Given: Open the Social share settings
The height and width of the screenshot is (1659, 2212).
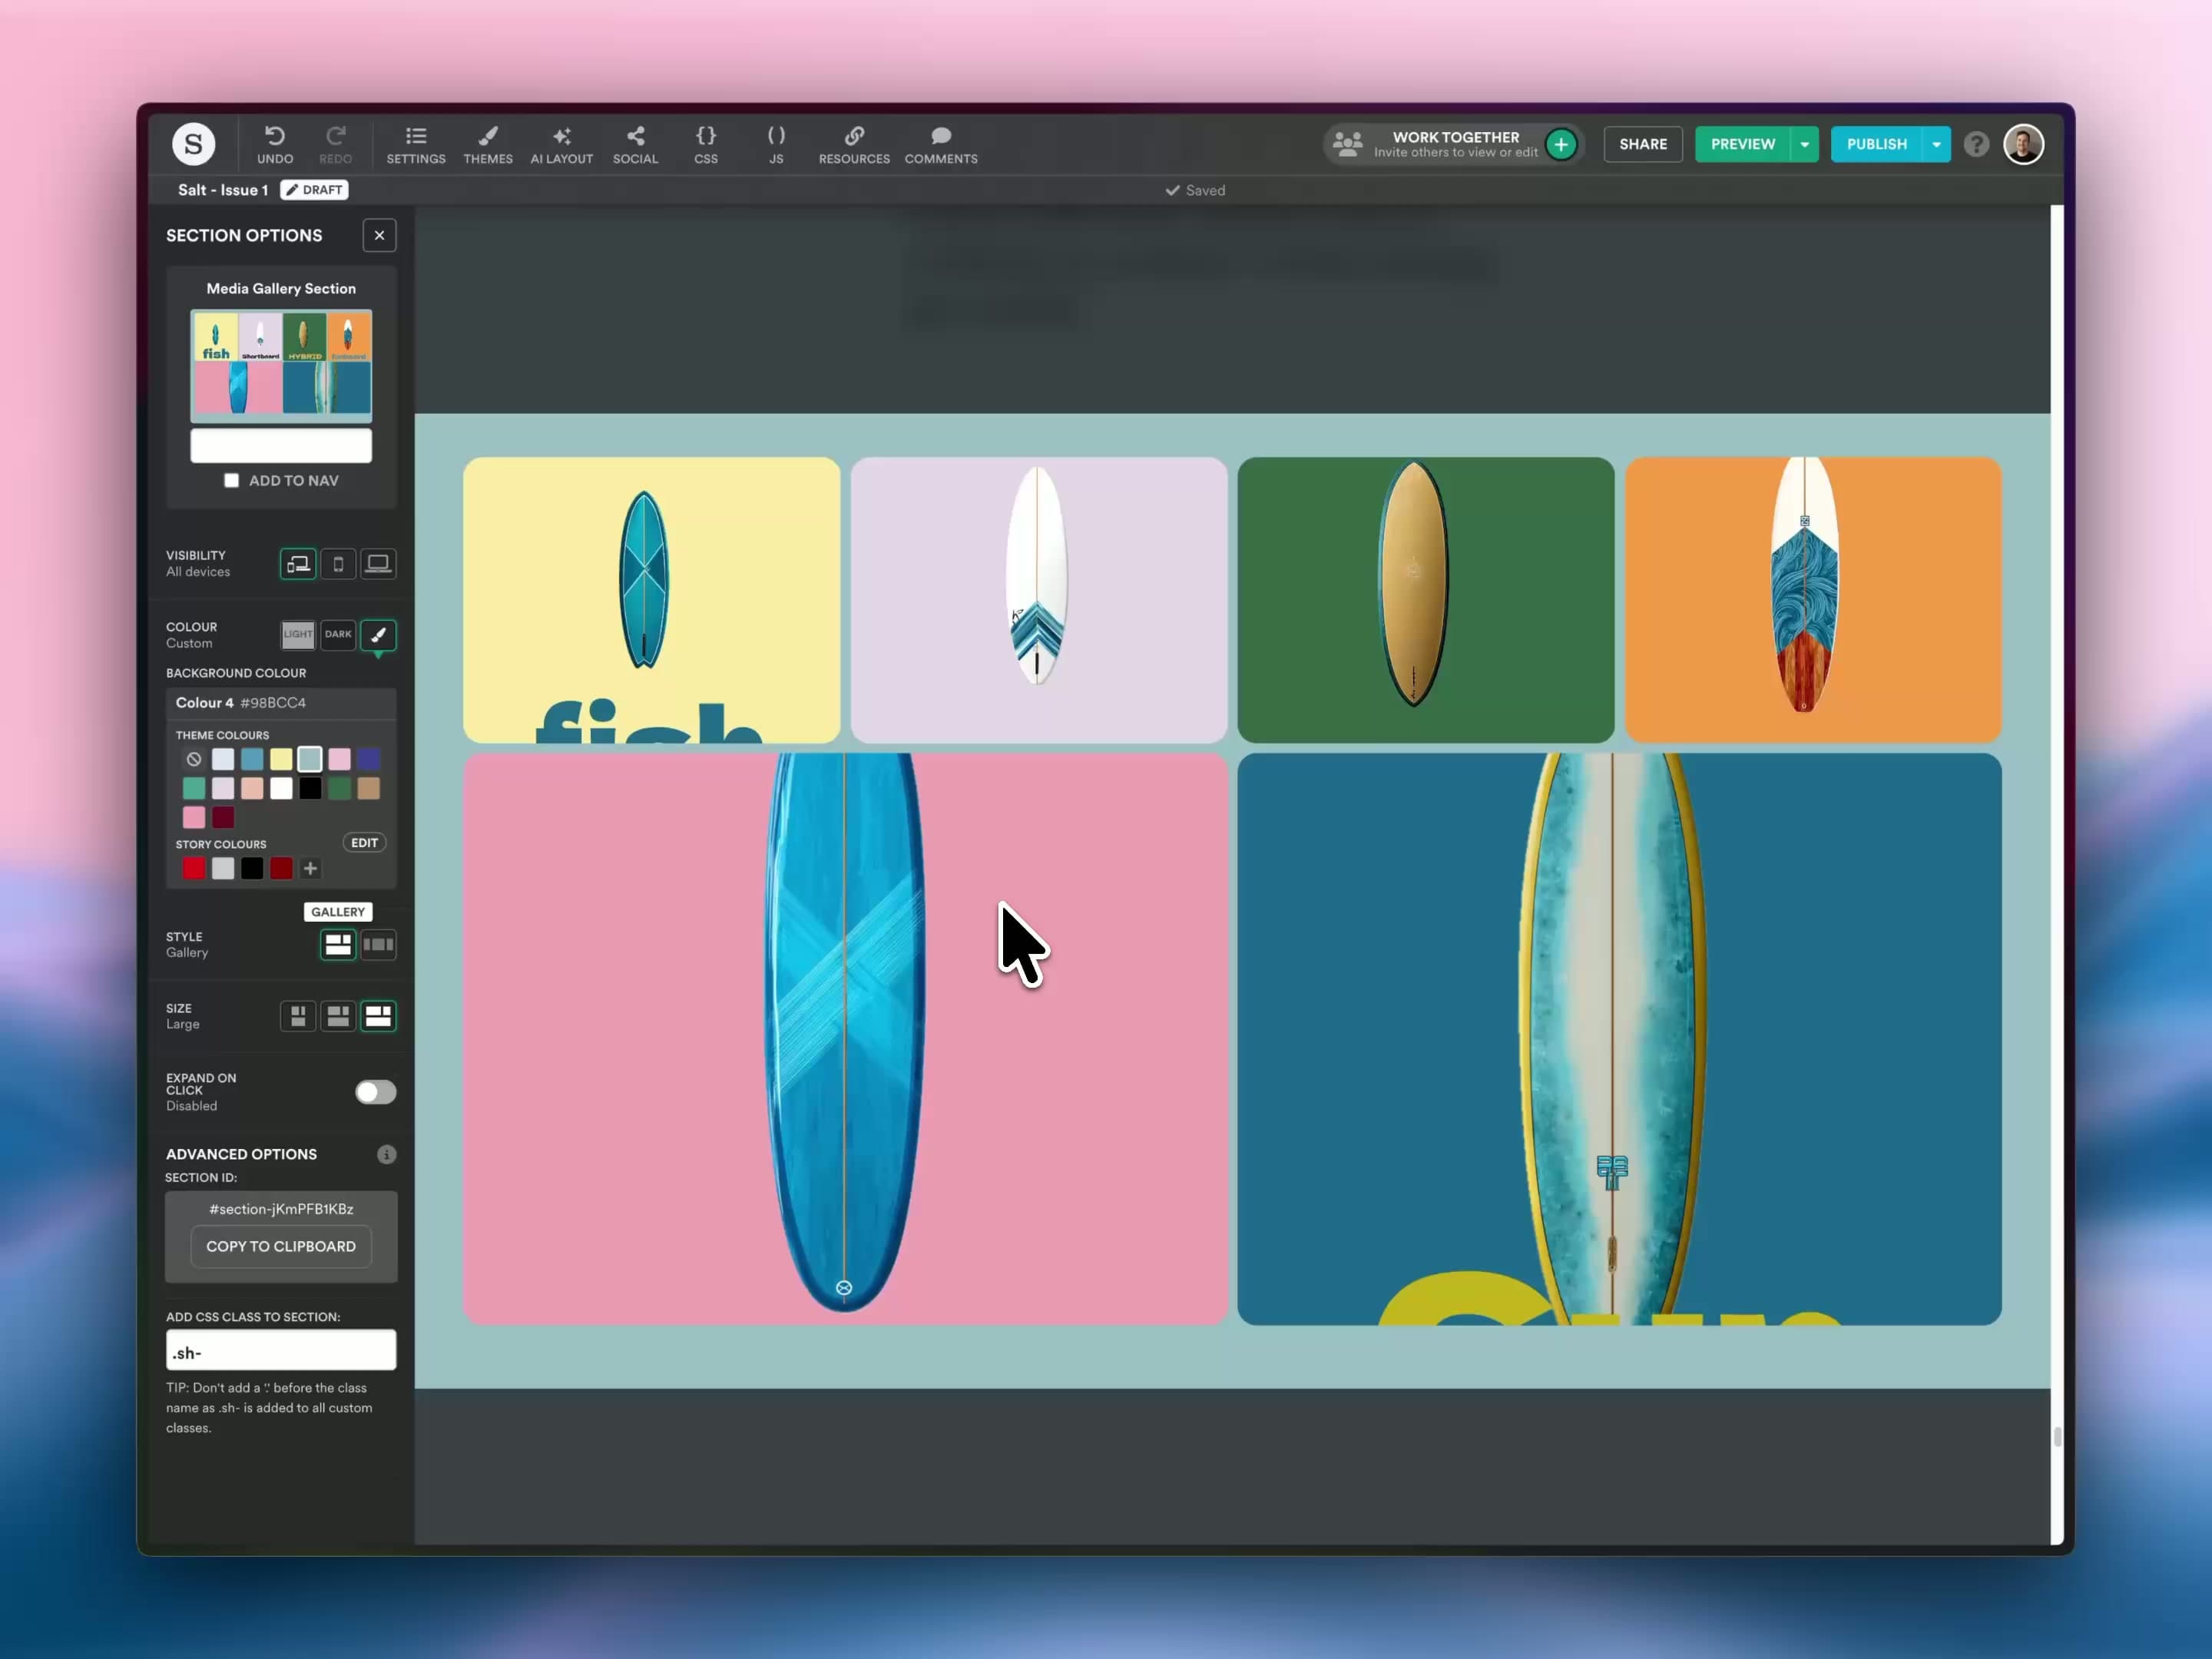Looking at the screenshot, I should coord(635,144).
